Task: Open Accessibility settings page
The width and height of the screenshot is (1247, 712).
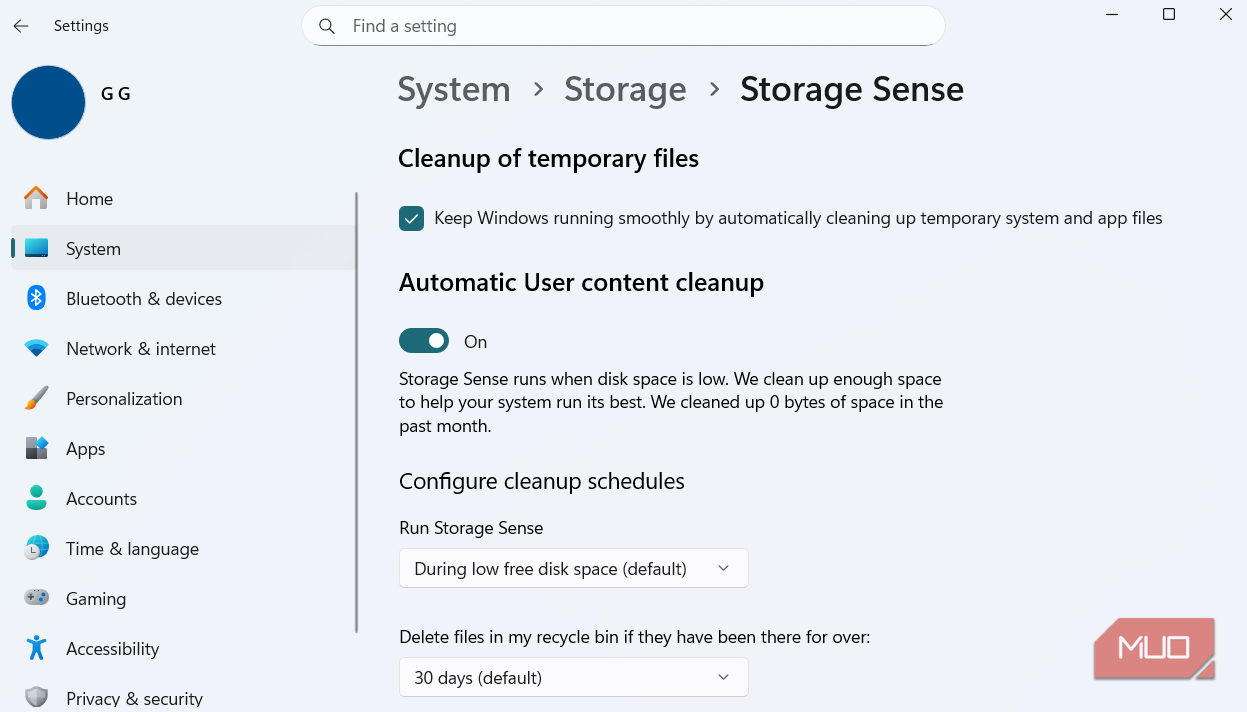Action: coord(183,648)
